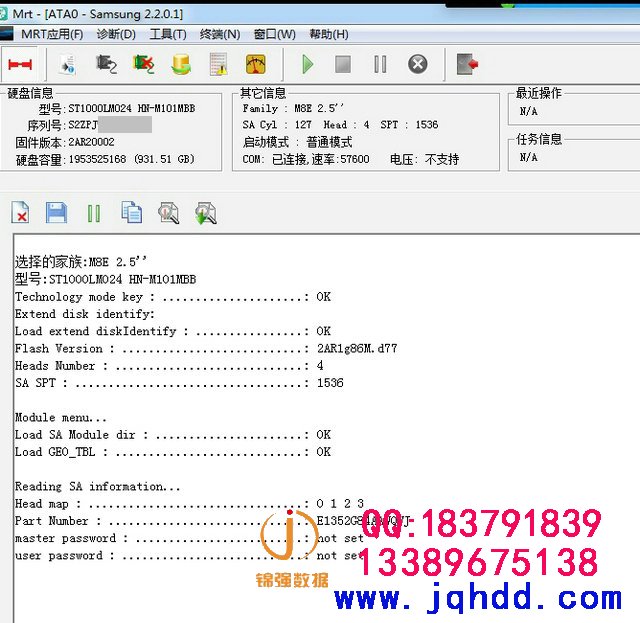Click the disk capacity value 1953525168
Viewport: 640px width, 623px height.
97,159
